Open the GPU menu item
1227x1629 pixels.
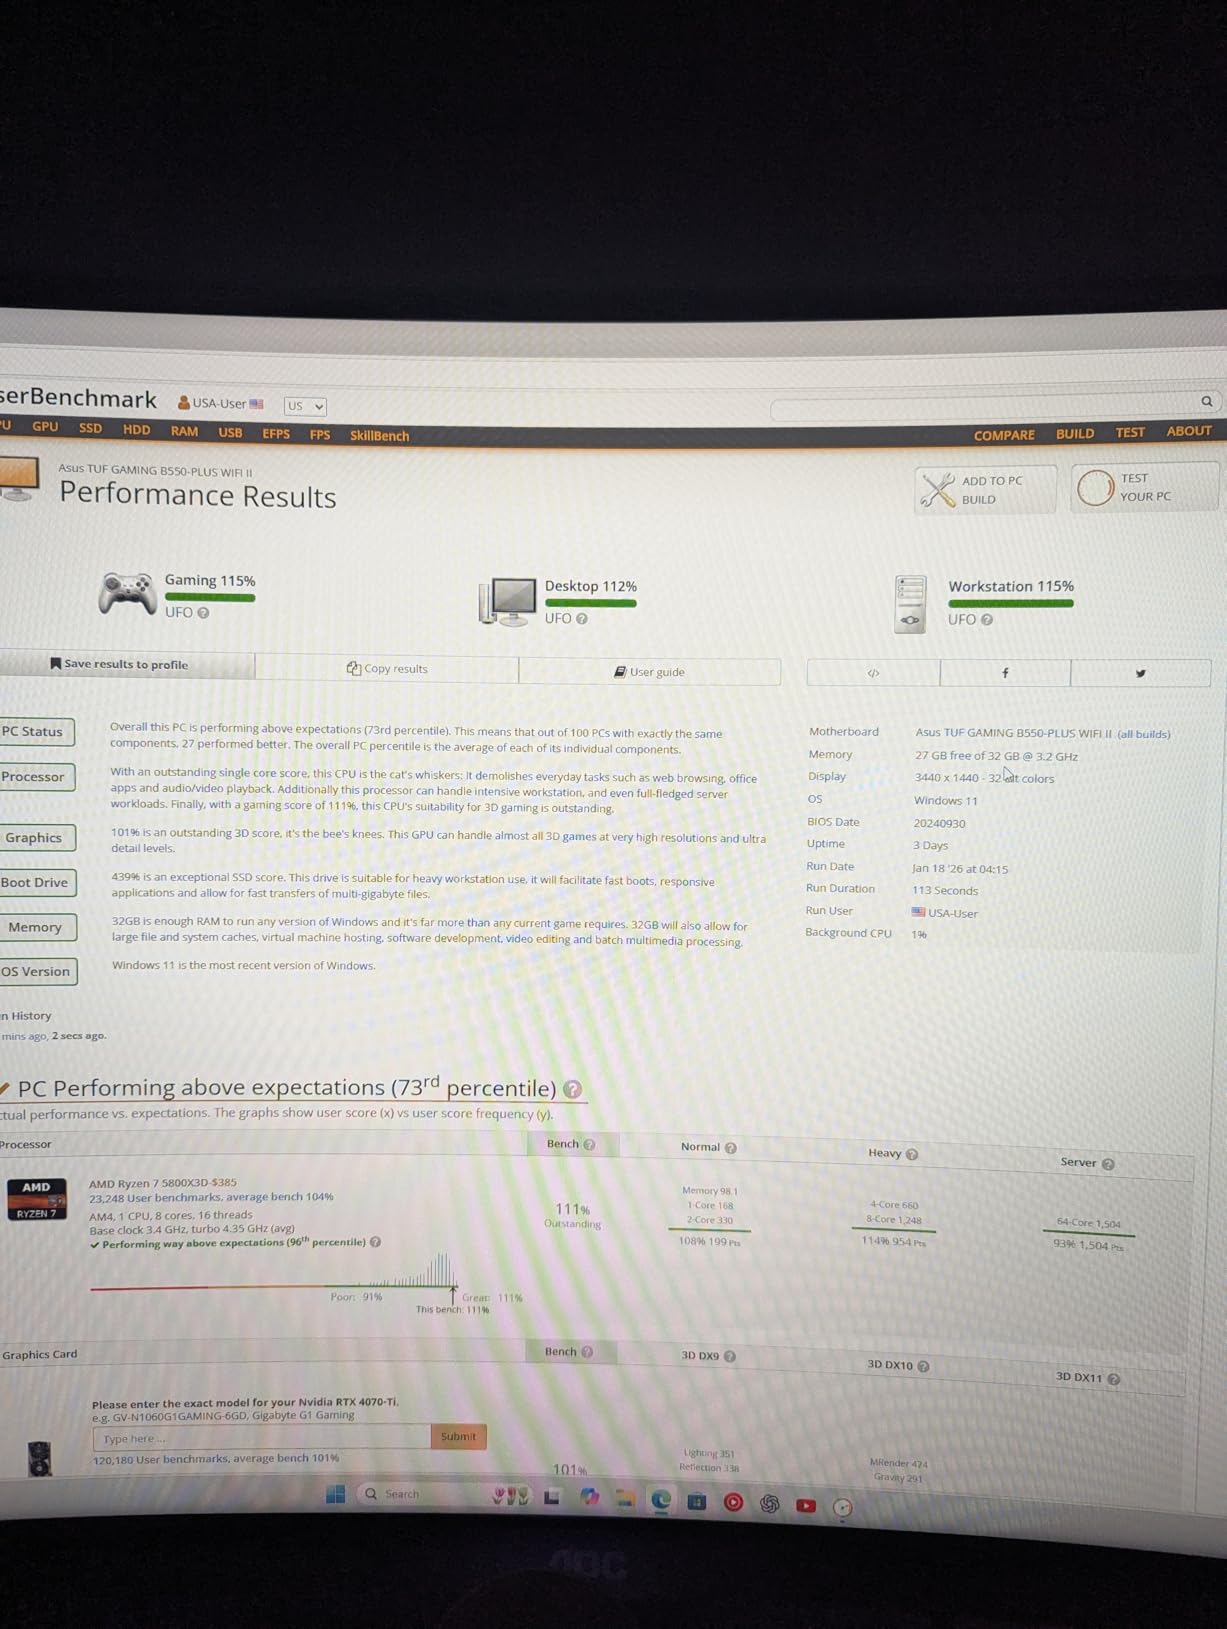click(x=45, y=426)
